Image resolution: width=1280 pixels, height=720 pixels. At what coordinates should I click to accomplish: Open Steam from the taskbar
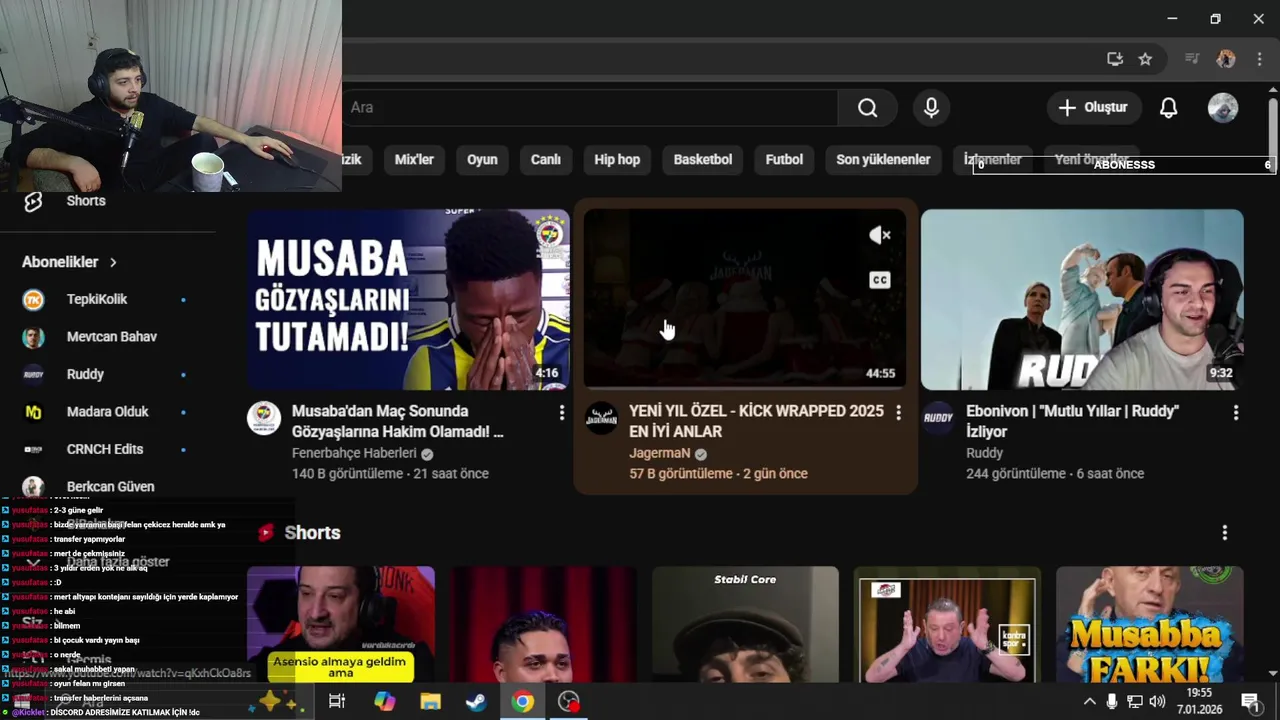(476, 702)
